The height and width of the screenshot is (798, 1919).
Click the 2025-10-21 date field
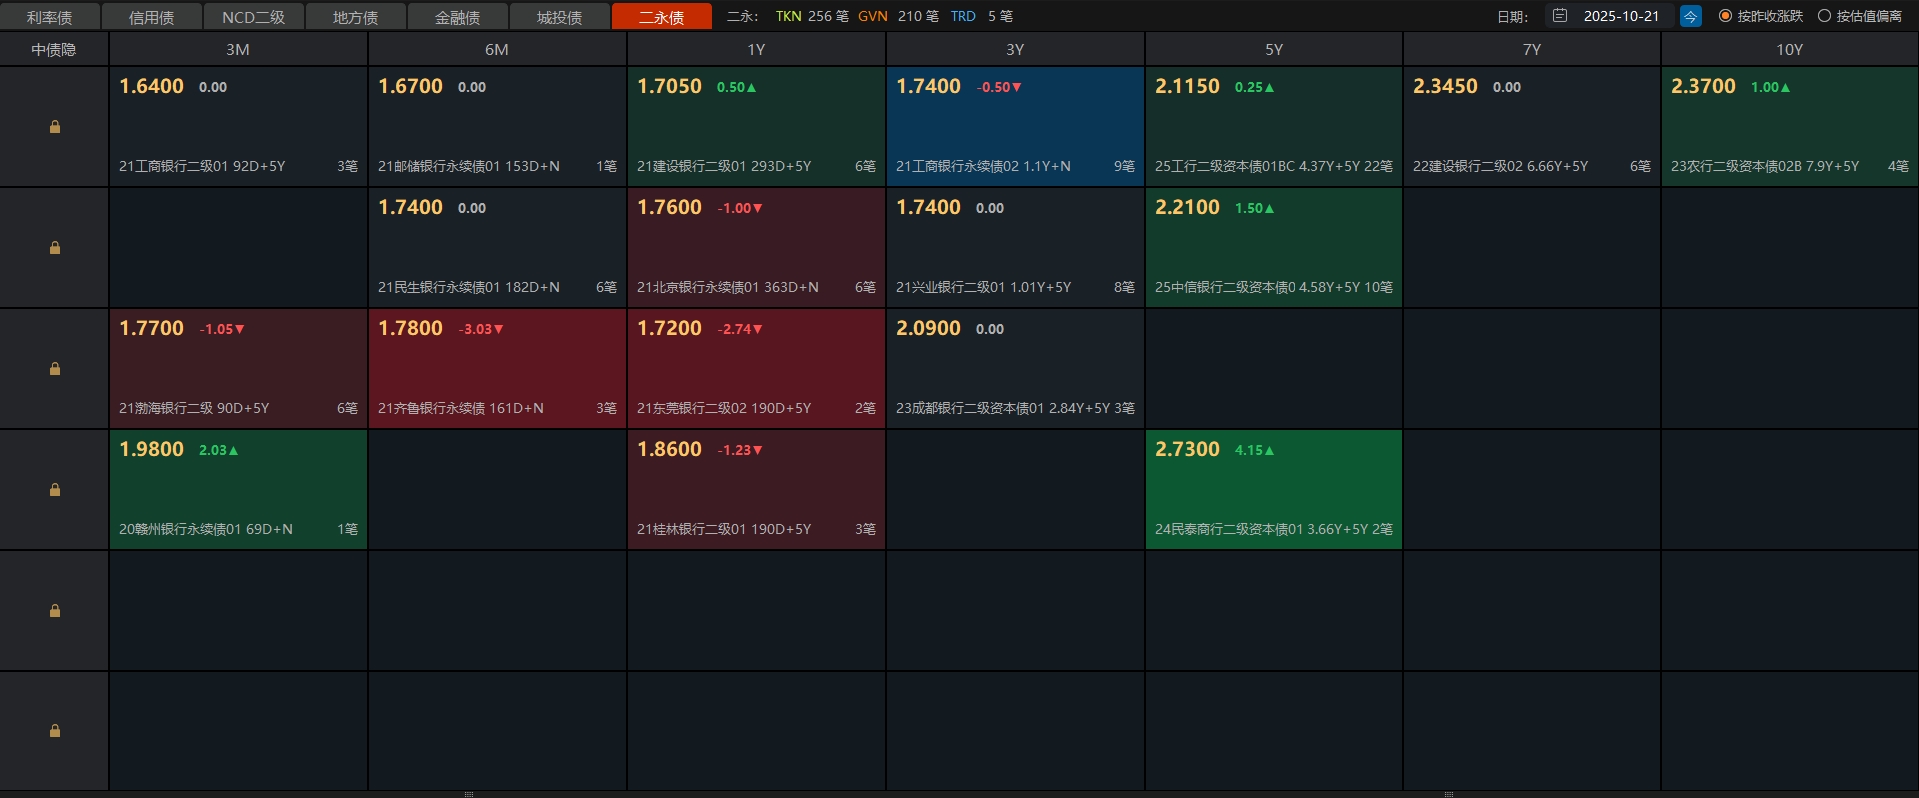[x=1621, y=16]
